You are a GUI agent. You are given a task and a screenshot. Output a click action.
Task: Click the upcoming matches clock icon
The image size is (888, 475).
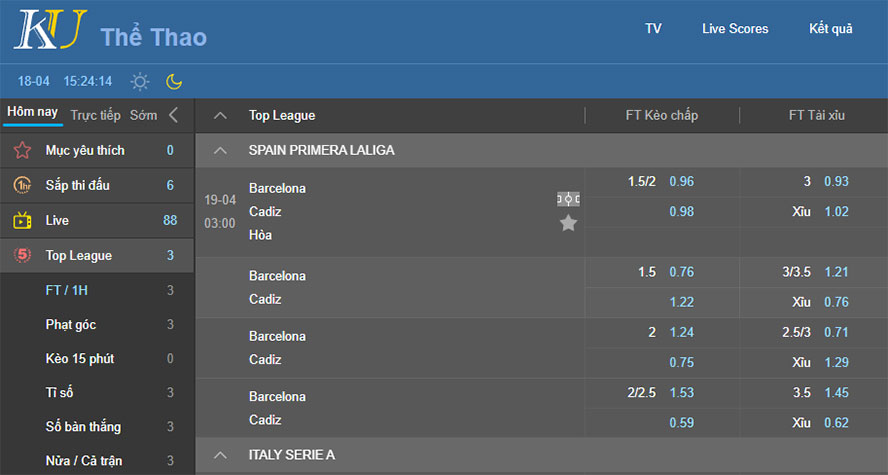click(22, 185)
